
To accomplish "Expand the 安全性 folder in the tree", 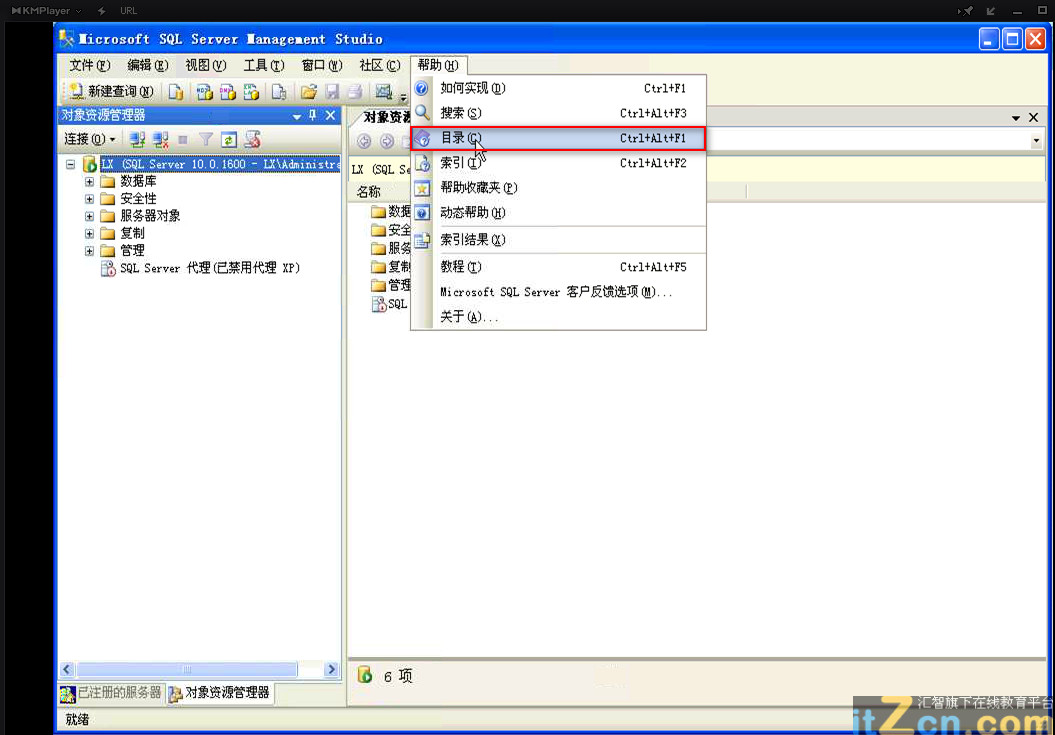I will click(89, 199).
